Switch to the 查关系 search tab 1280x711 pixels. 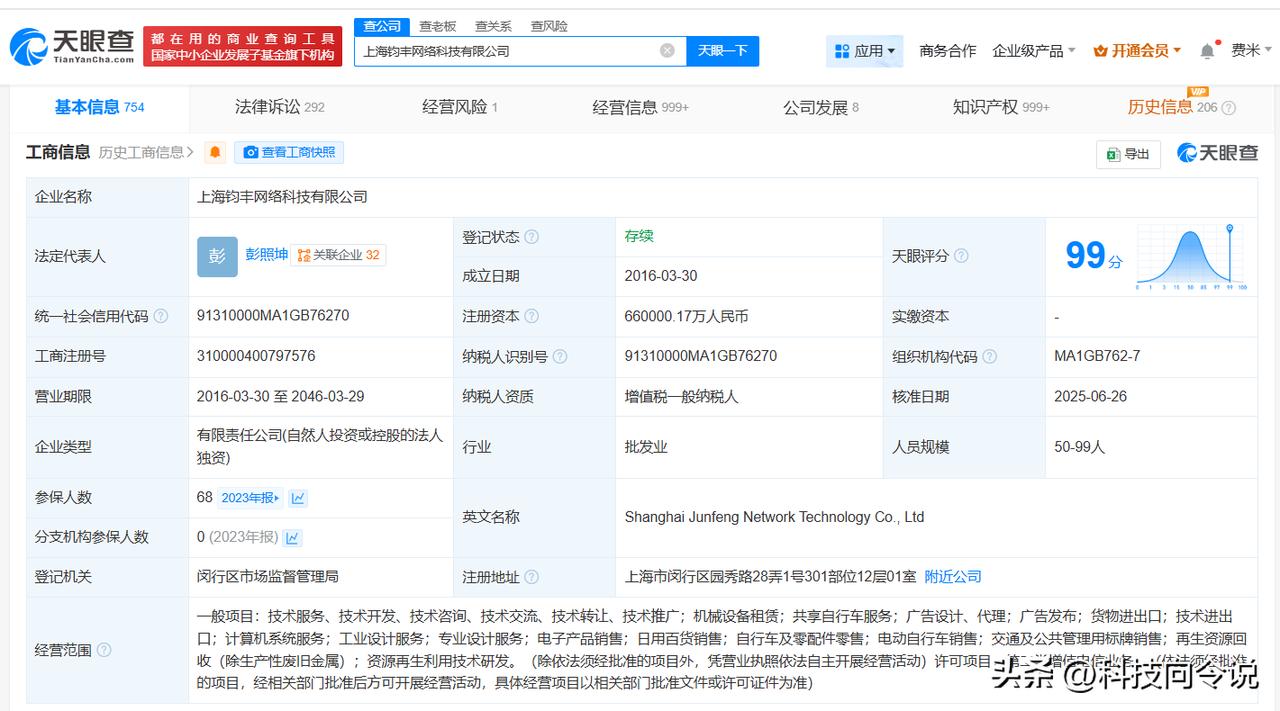point(493,26)
